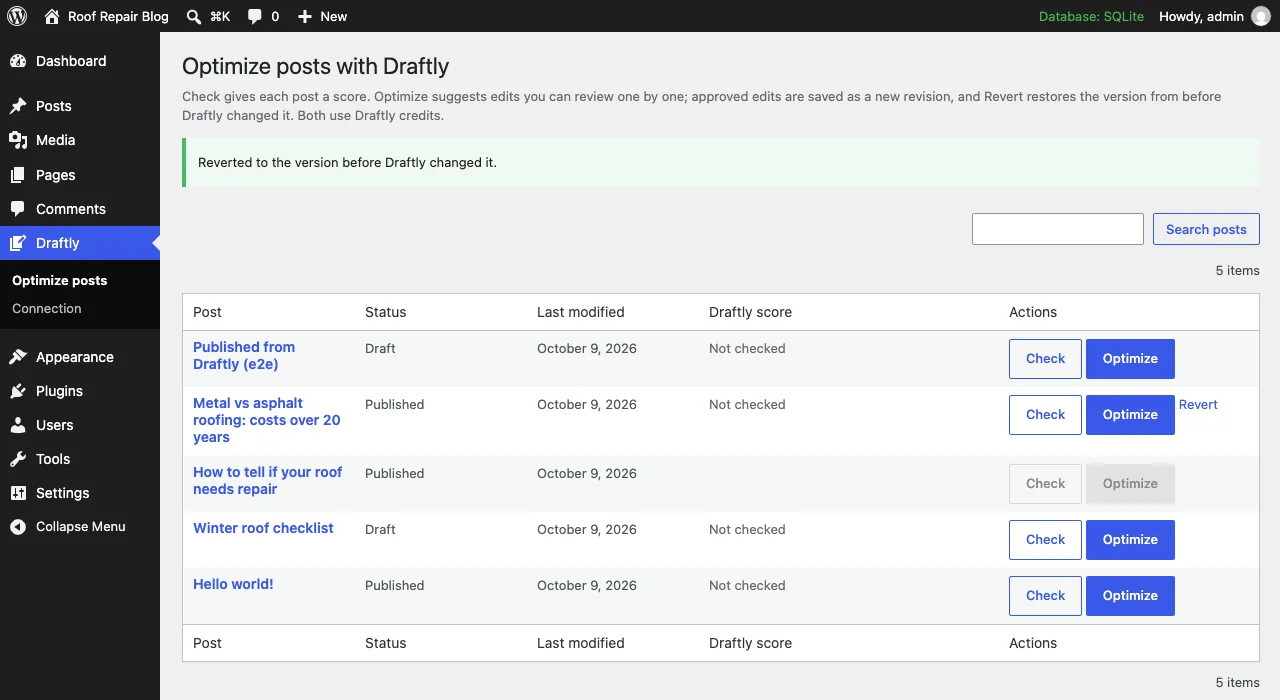1280x700 pixels.
Task: Click the Settings sliders icon
Action: [18, 493]
